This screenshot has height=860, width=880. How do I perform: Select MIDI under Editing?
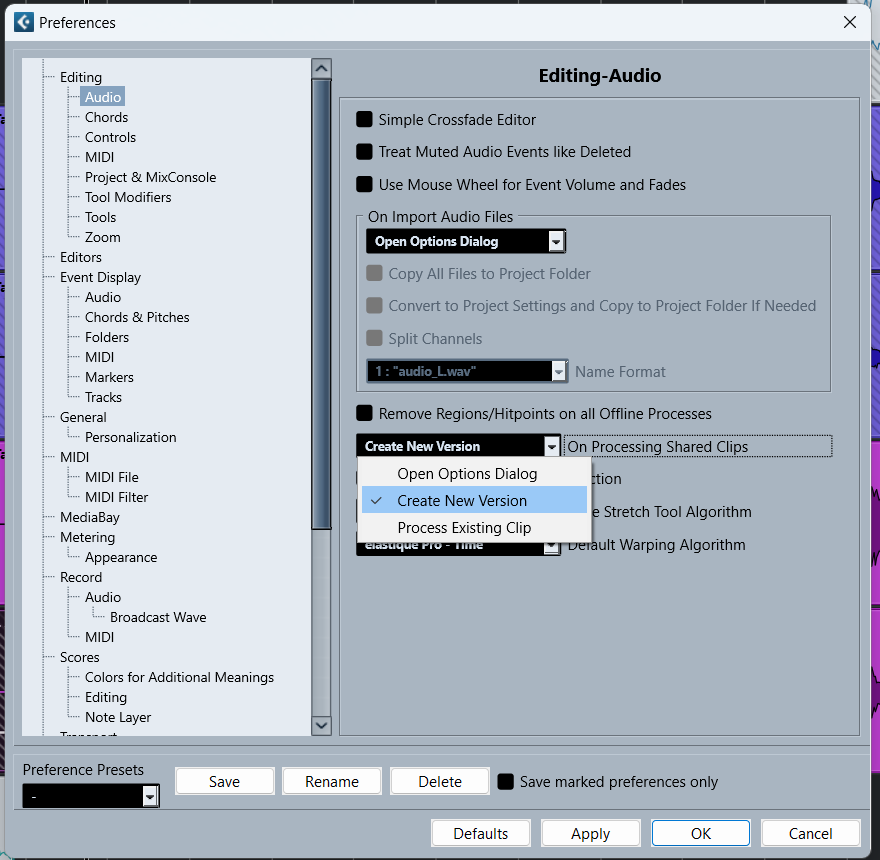(99, 157)
